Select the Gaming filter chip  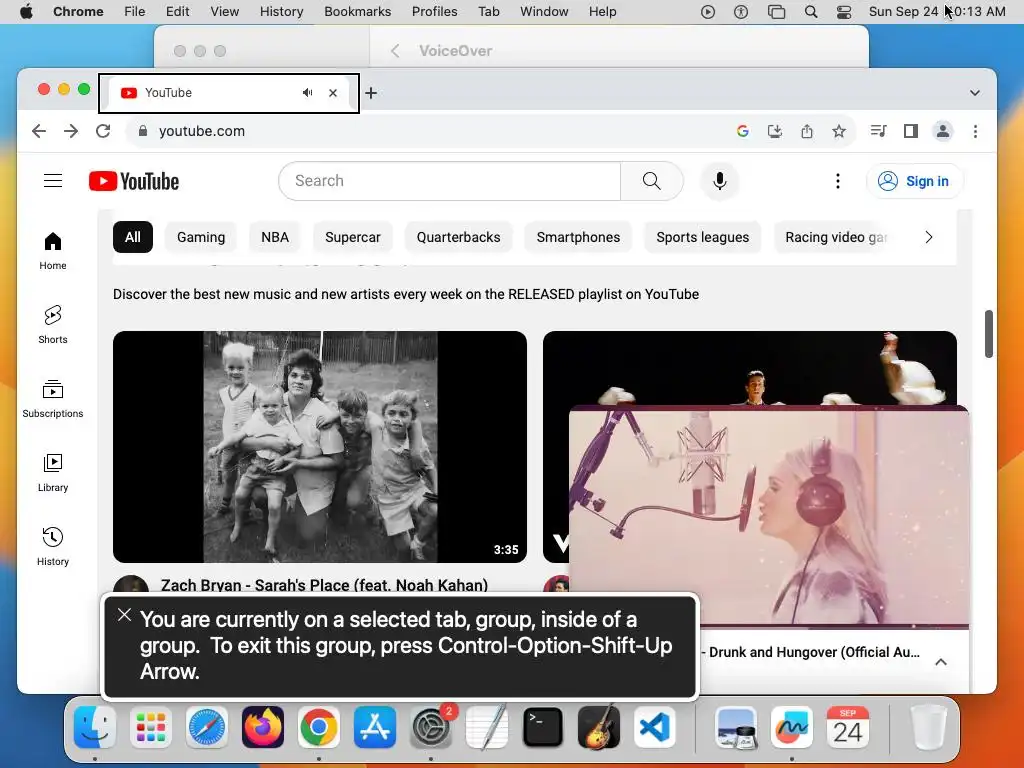(x=201, y=237)
